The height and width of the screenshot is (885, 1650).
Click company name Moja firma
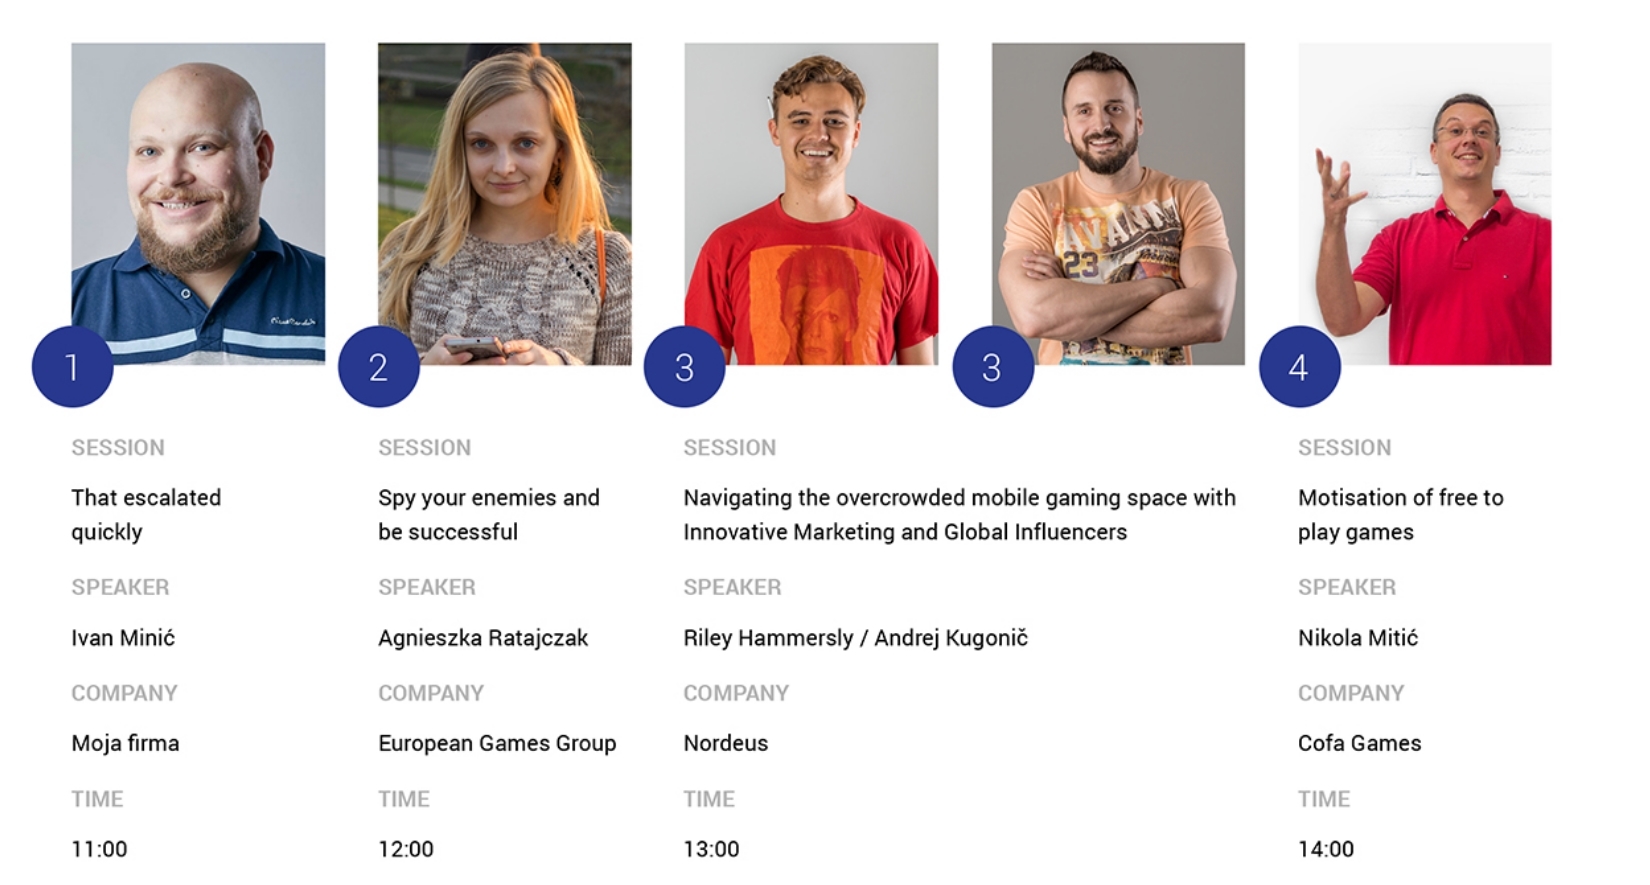125,743
